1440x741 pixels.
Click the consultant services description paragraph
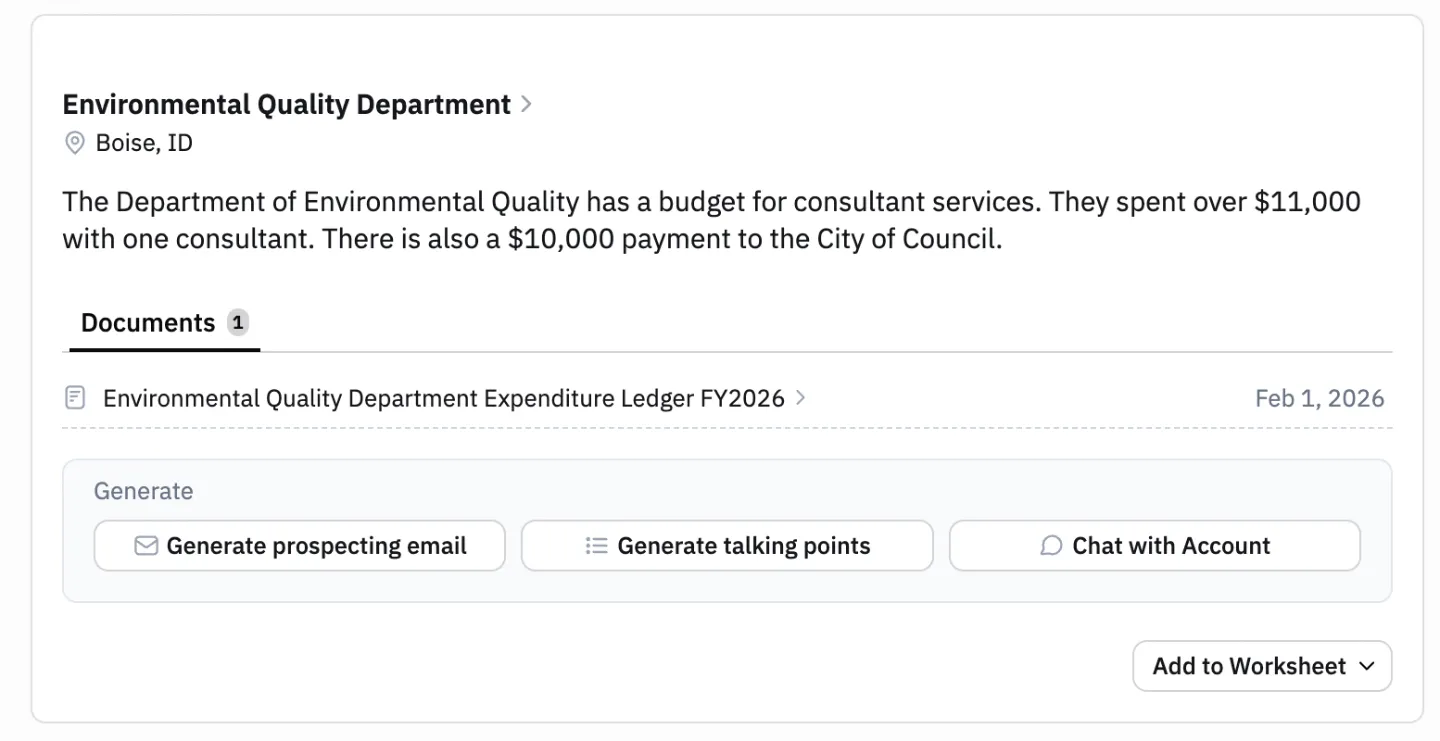point(711,221)
